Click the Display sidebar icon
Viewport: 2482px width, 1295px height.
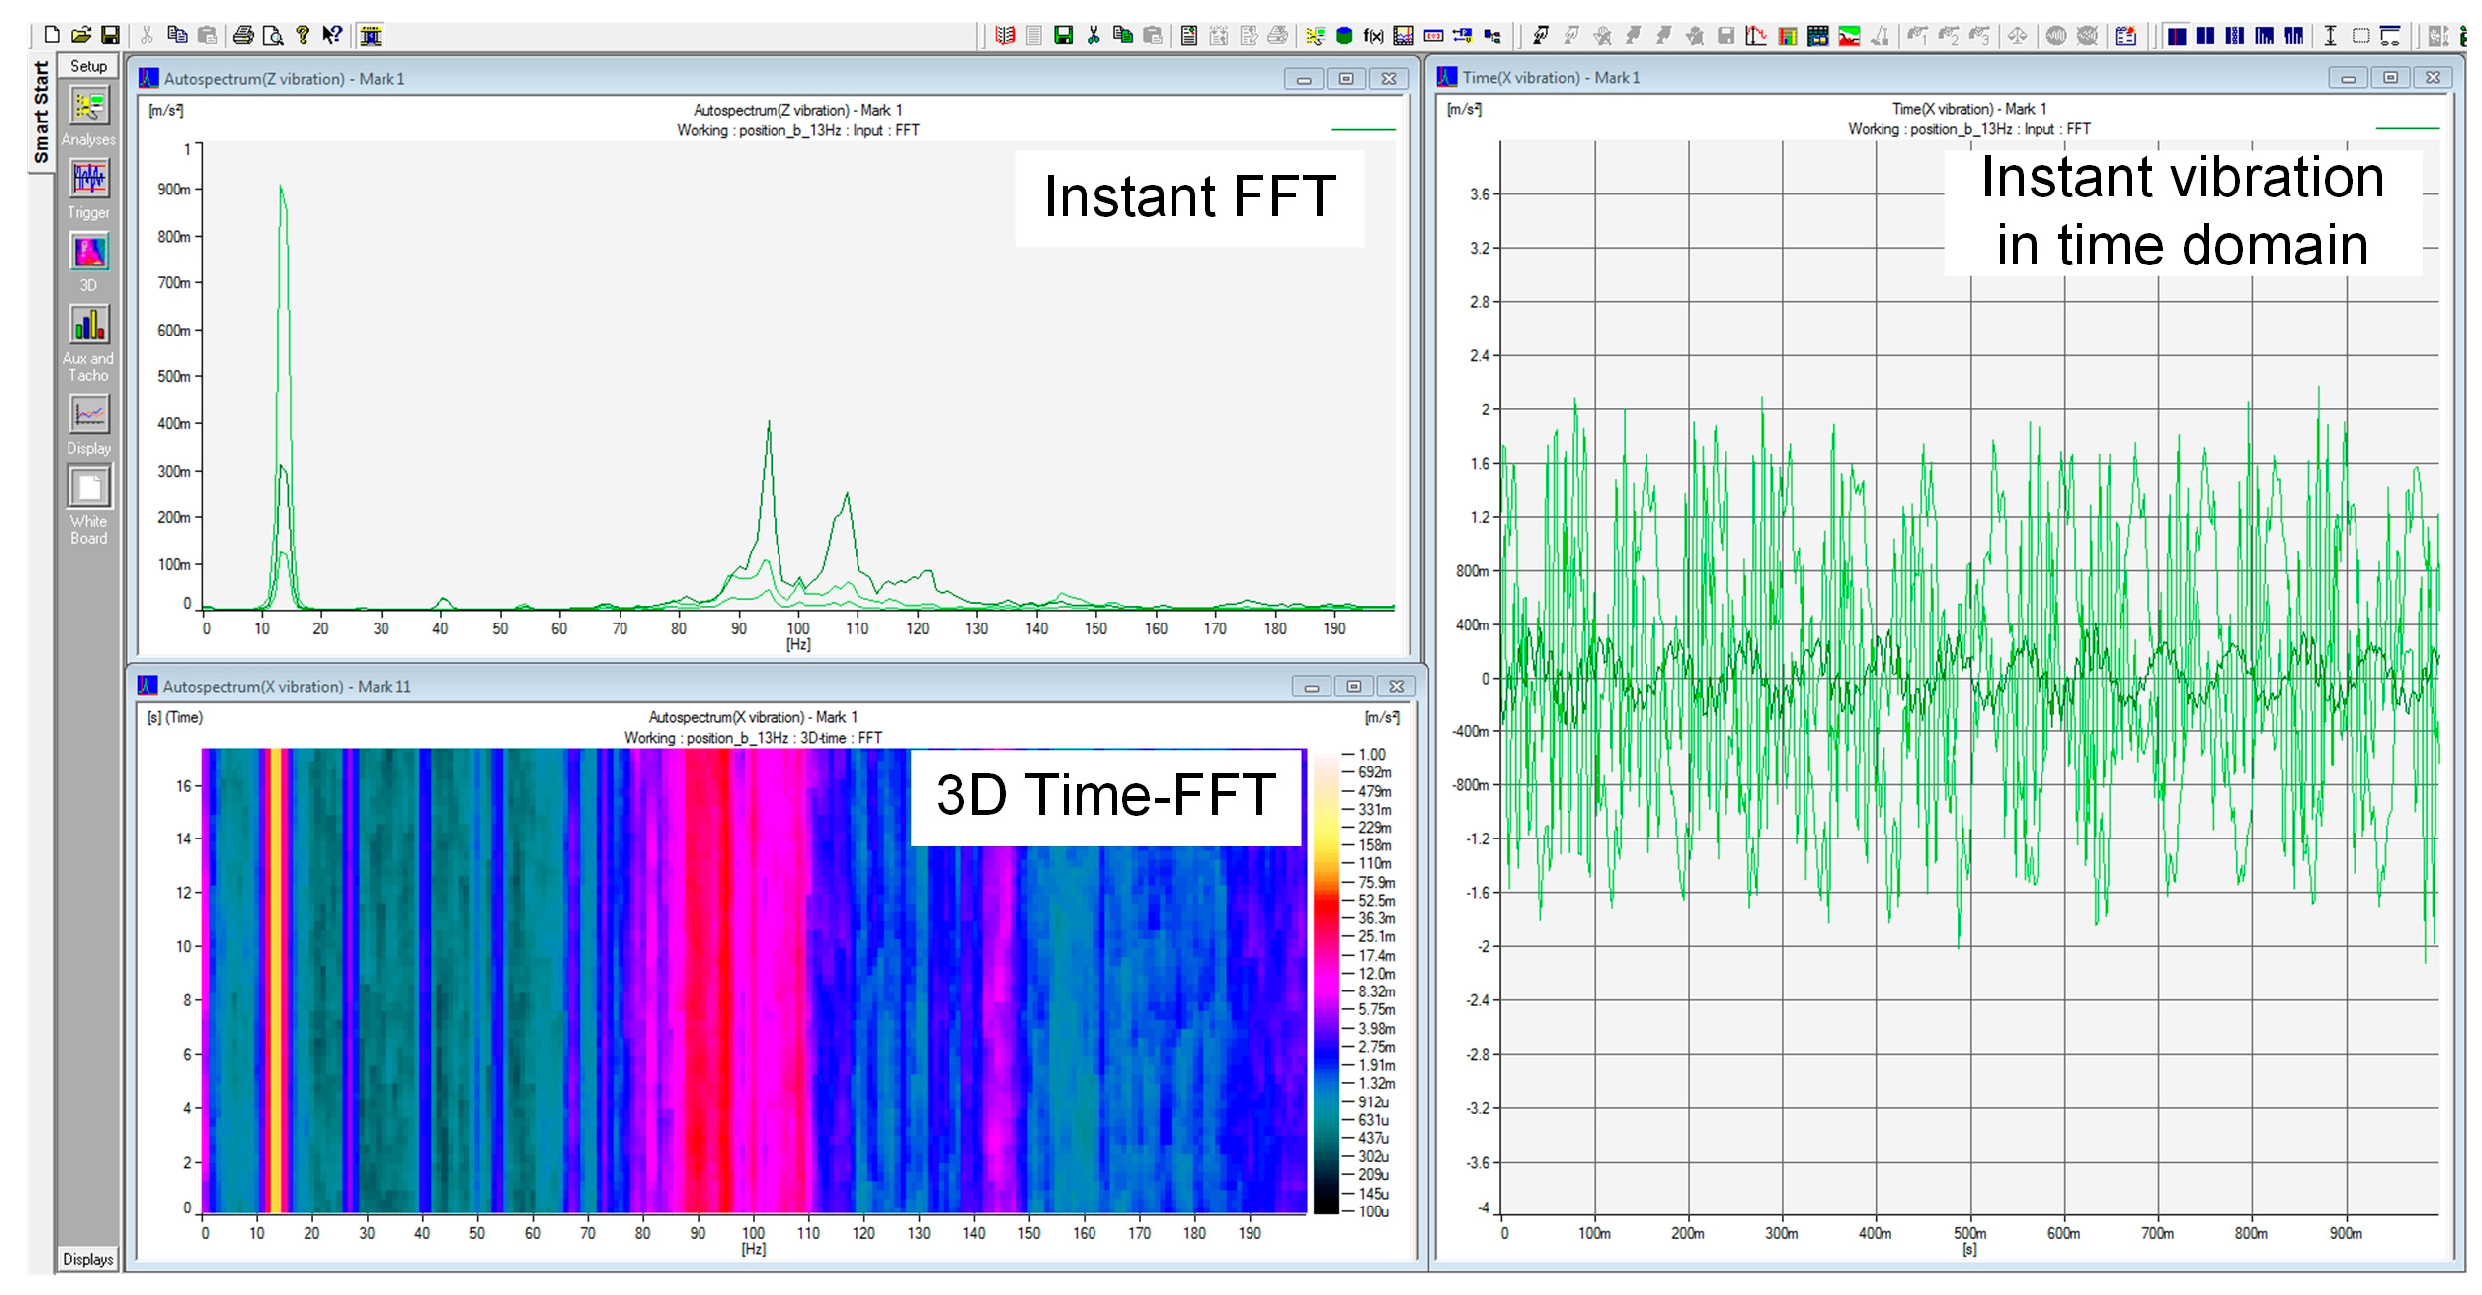coord(89,414)
